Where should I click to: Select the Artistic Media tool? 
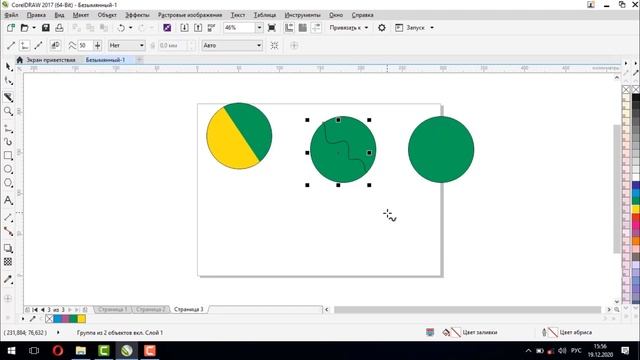click(8, 142)
